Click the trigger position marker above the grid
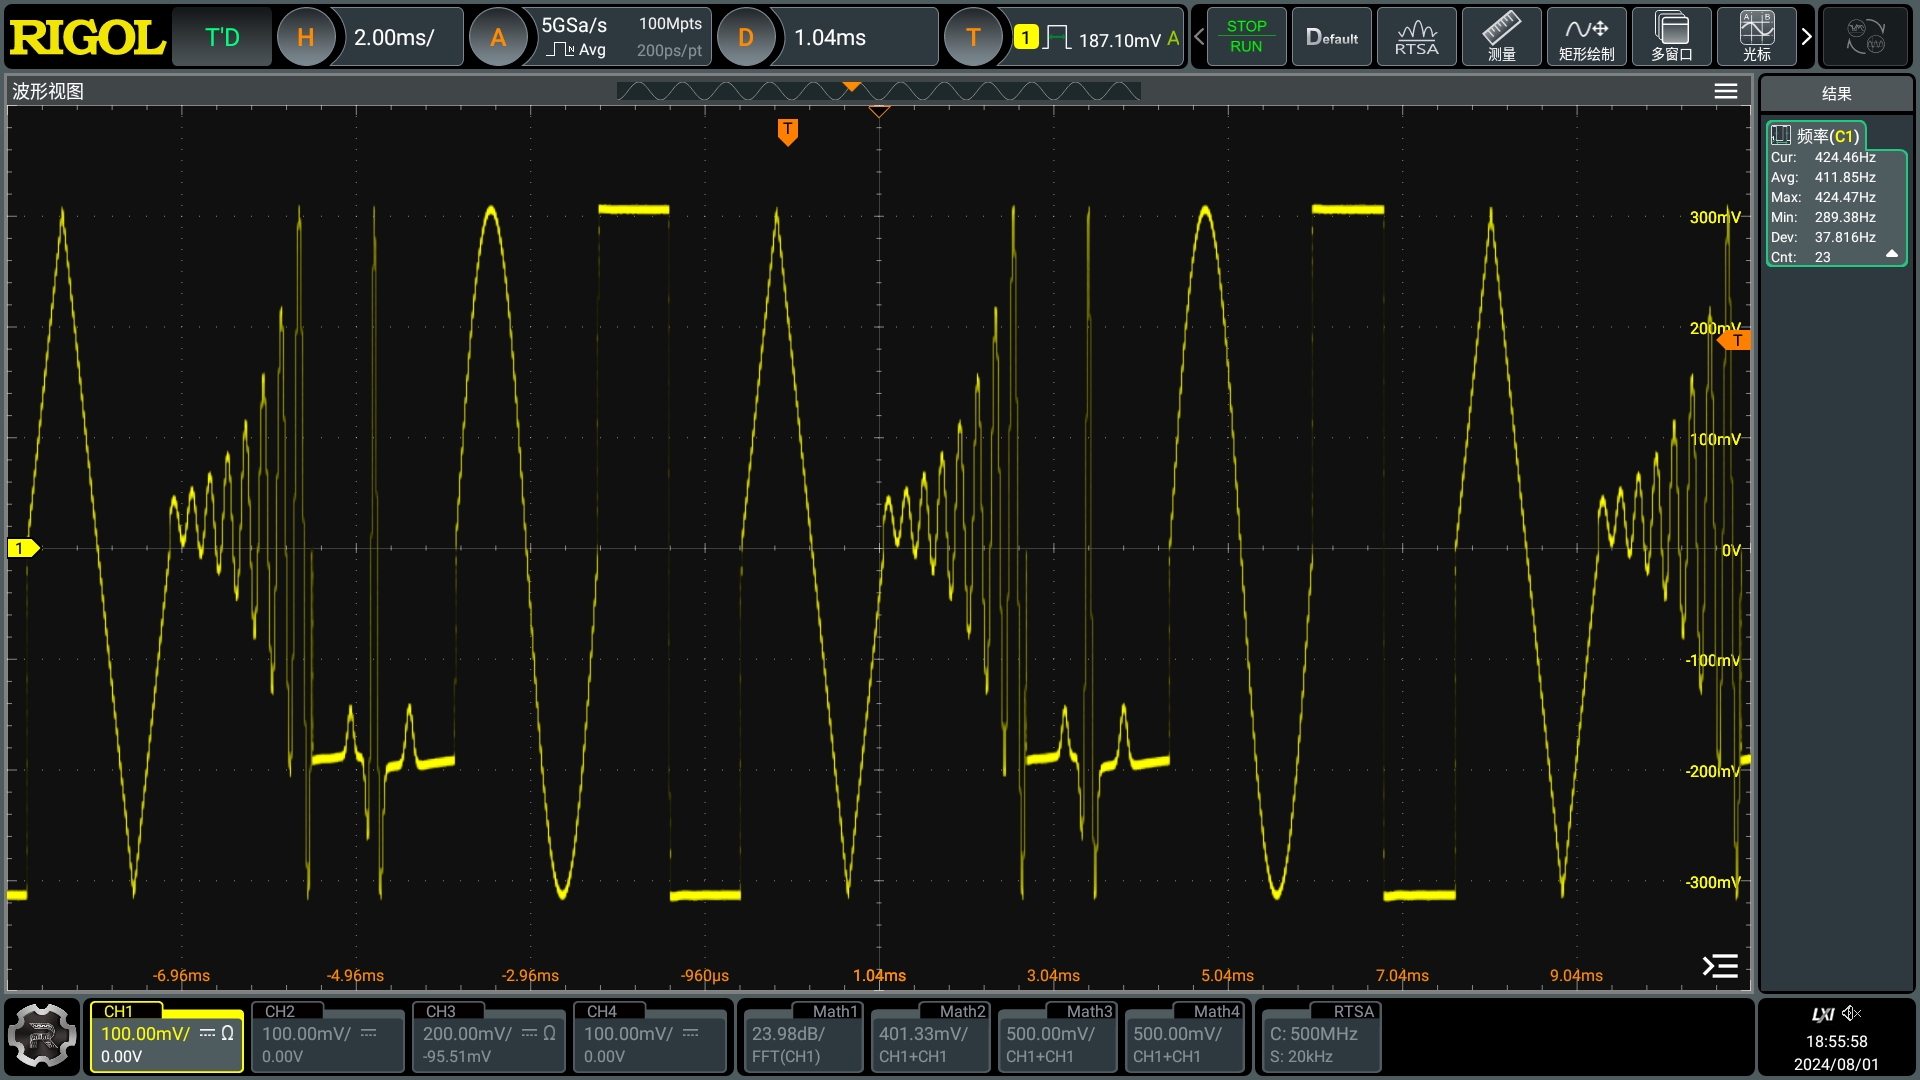The height and width of the screenshot is (1080, 1920). (788, 130)
